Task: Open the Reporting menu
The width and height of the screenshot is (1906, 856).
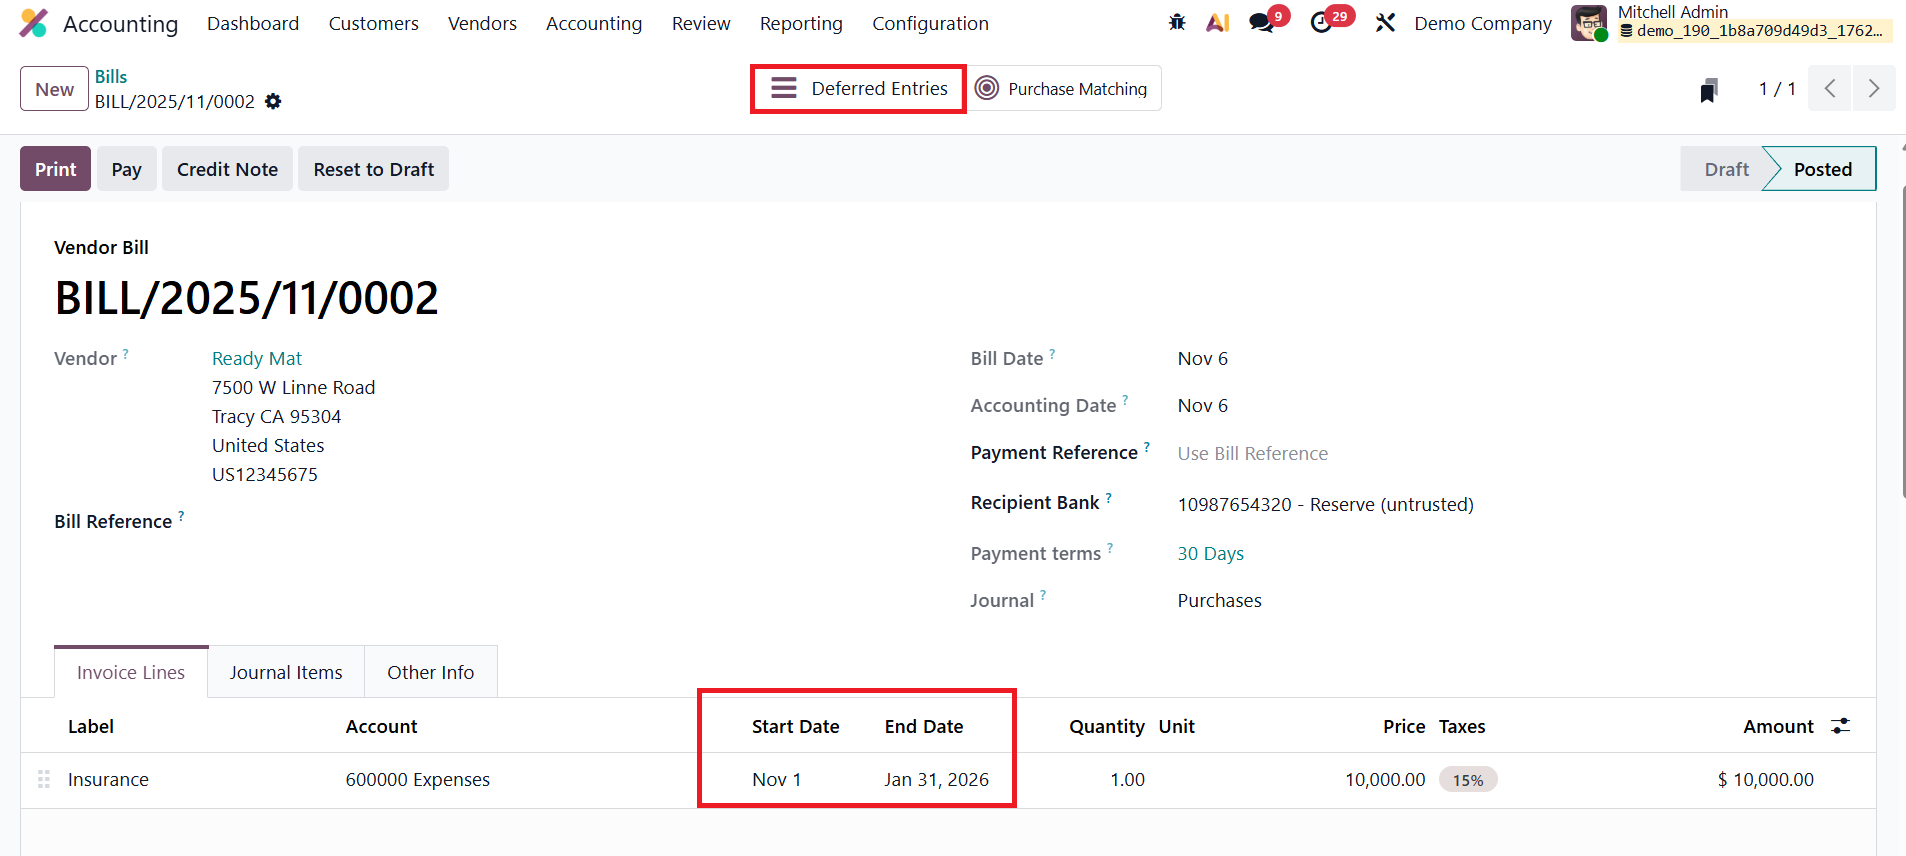Action: pos(801,23)
